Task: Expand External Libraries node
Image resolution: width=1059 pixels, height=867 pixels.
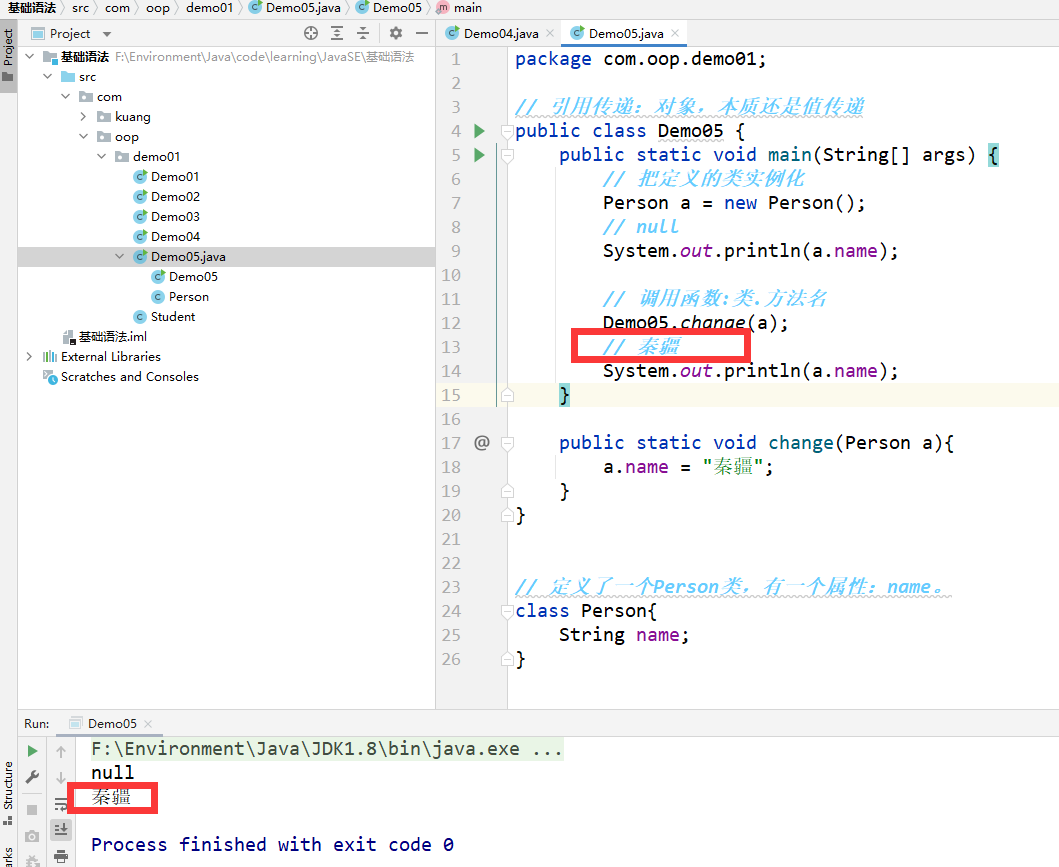Action: point(29,357)
